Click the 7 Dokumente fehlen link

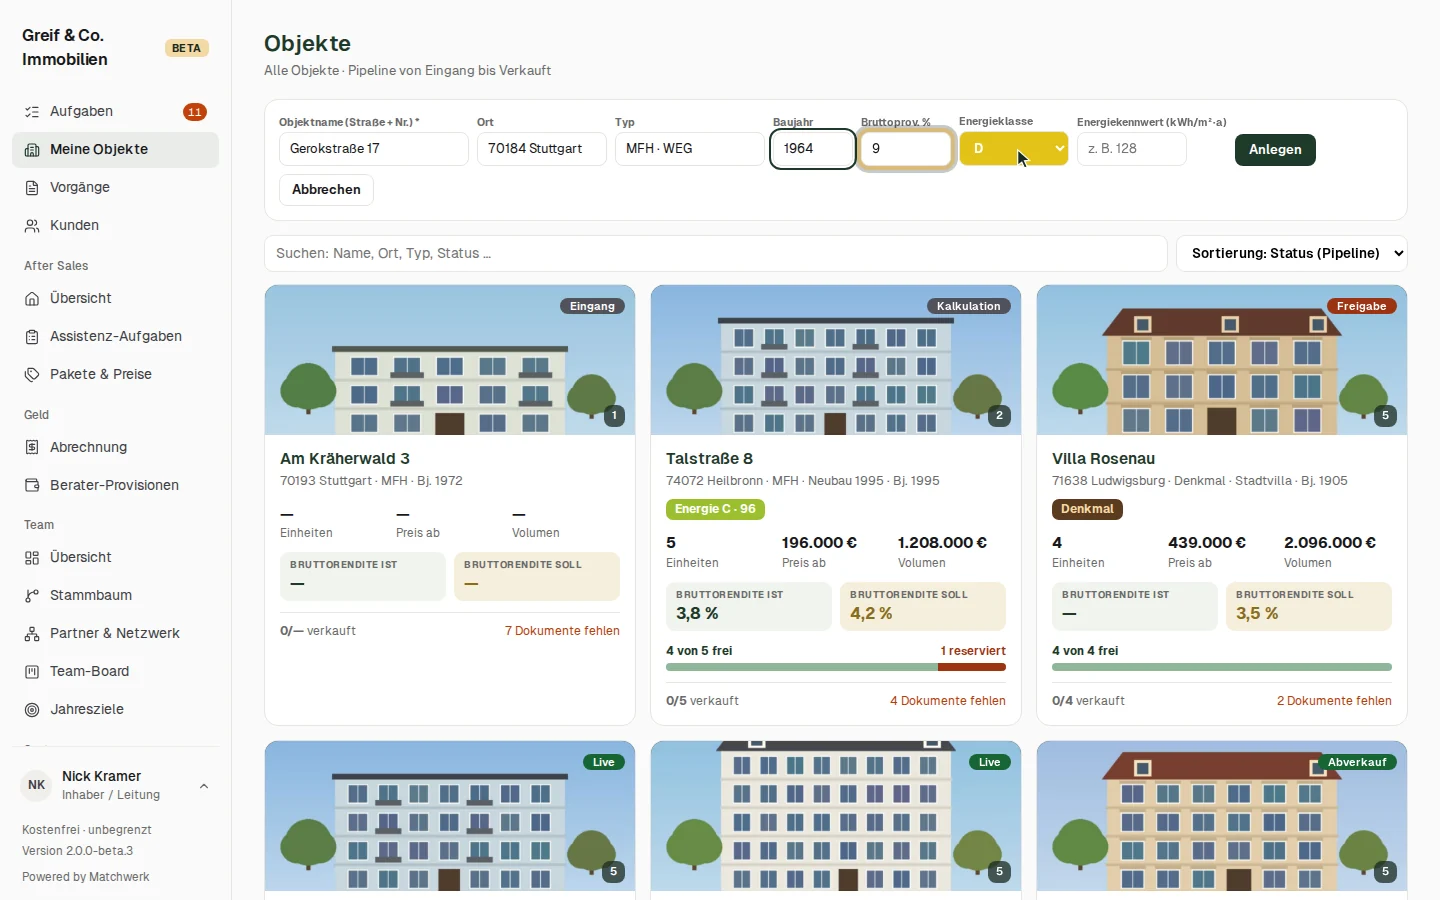click(562, 631)
